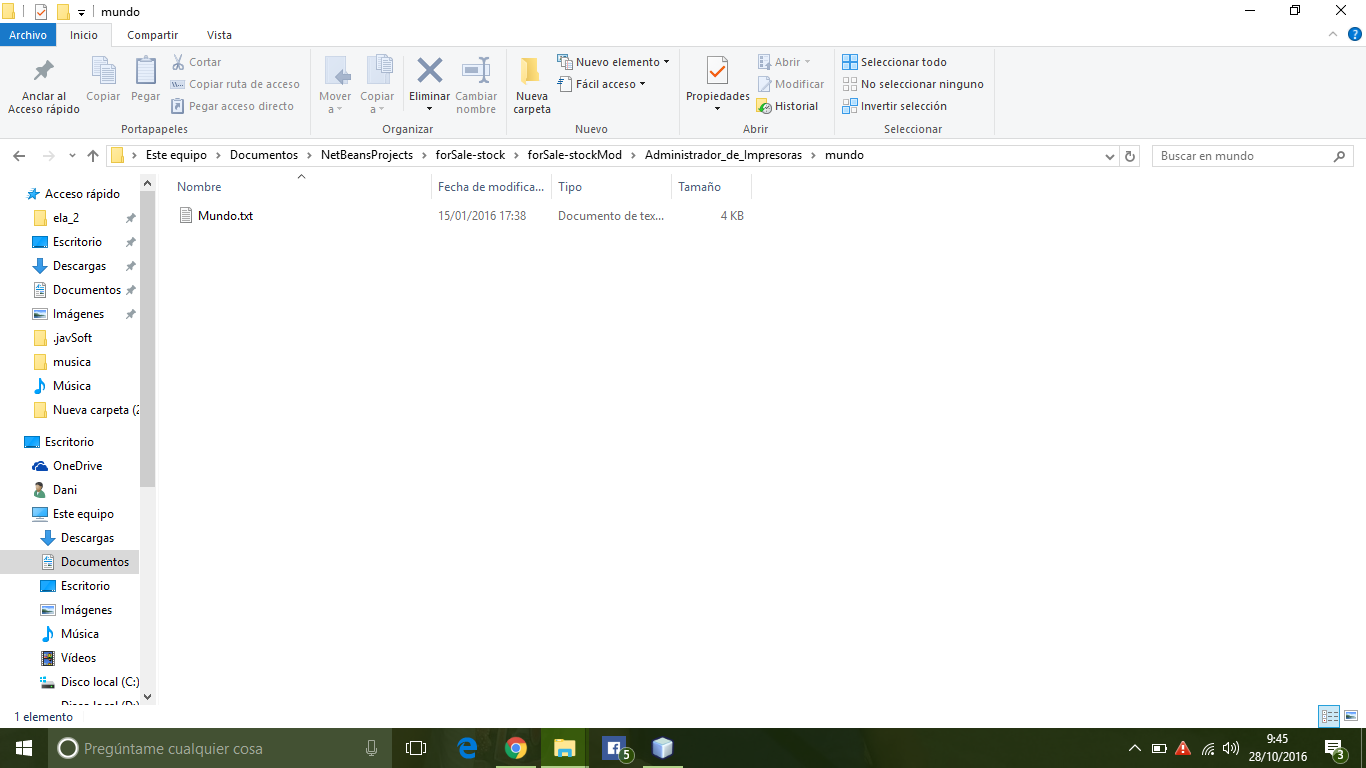The width and height of the screenshot is (1366, 768).
Task: Click the Pegar clipboard icon
Action: pos(145,70)
